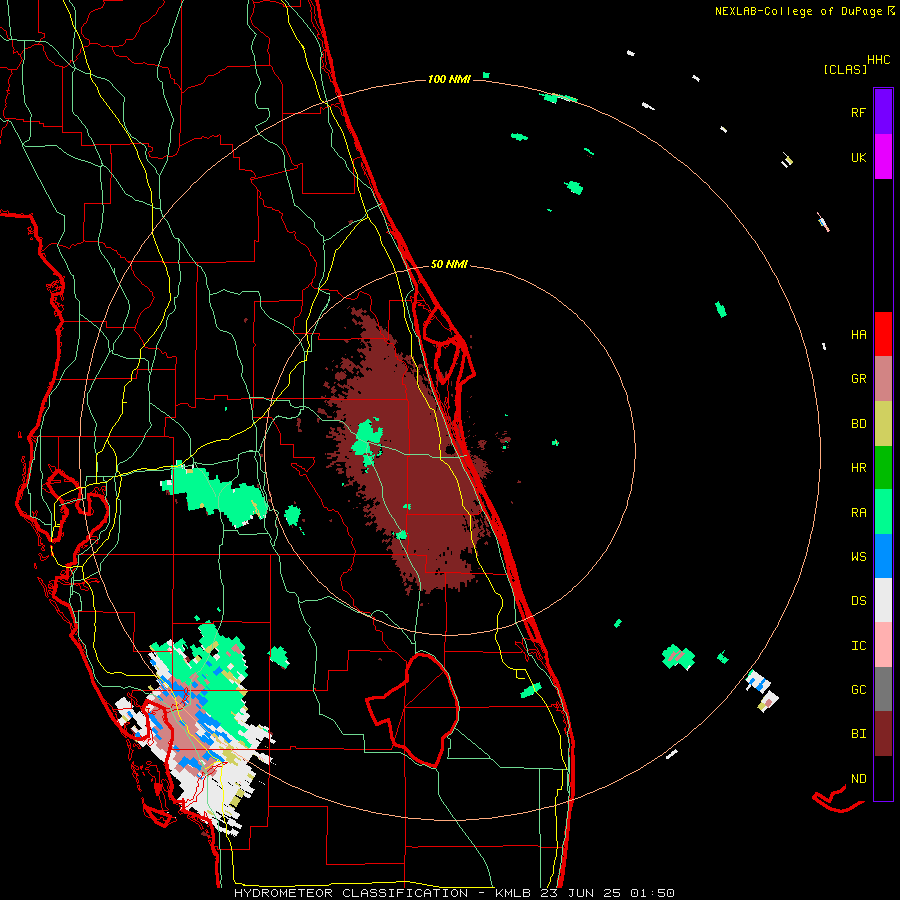Select the "BI" legend label
Screen dimensions: 900x900
point(858,734)
